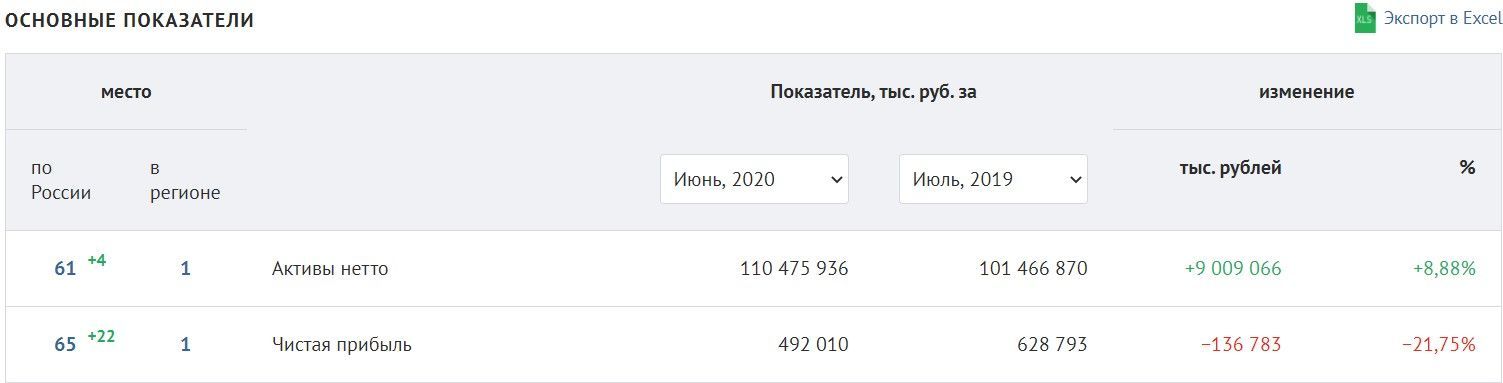Click the green XLS file icon
The height and width of the screenshot is (383, 1503).
[1365, 19]
